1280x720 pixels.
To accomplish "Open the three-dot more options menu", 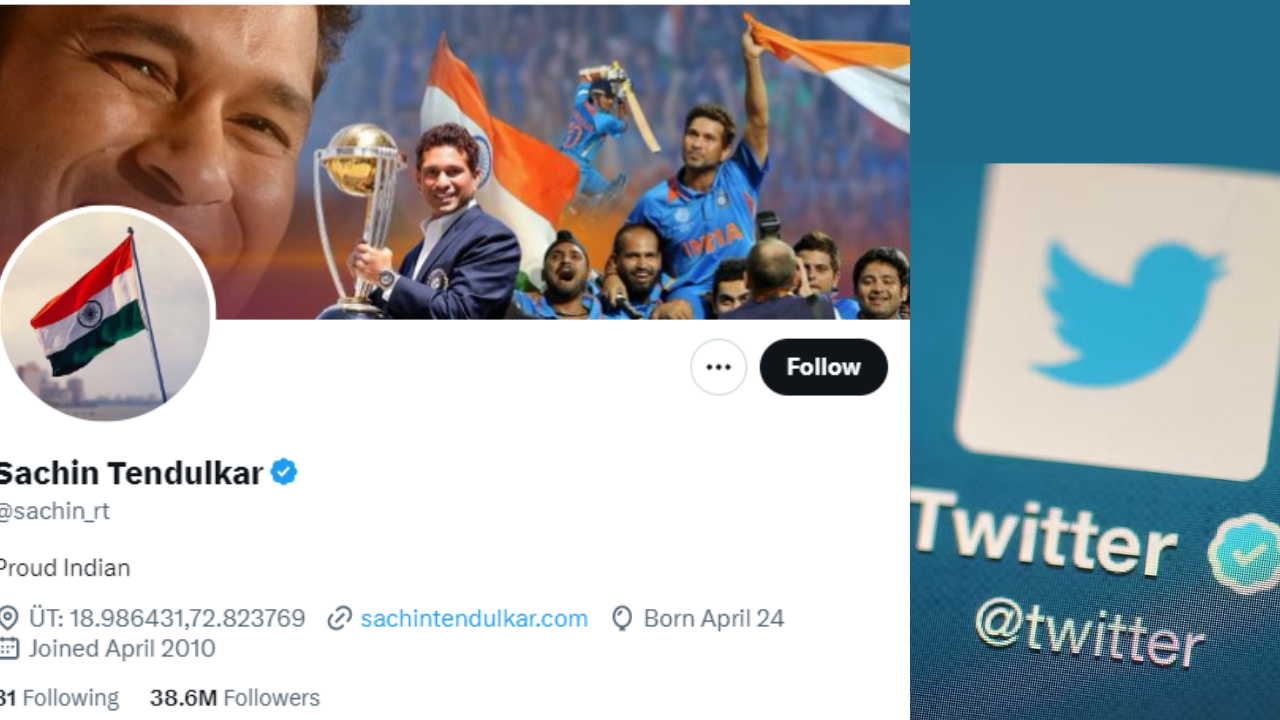I will (x=718, y=367).
